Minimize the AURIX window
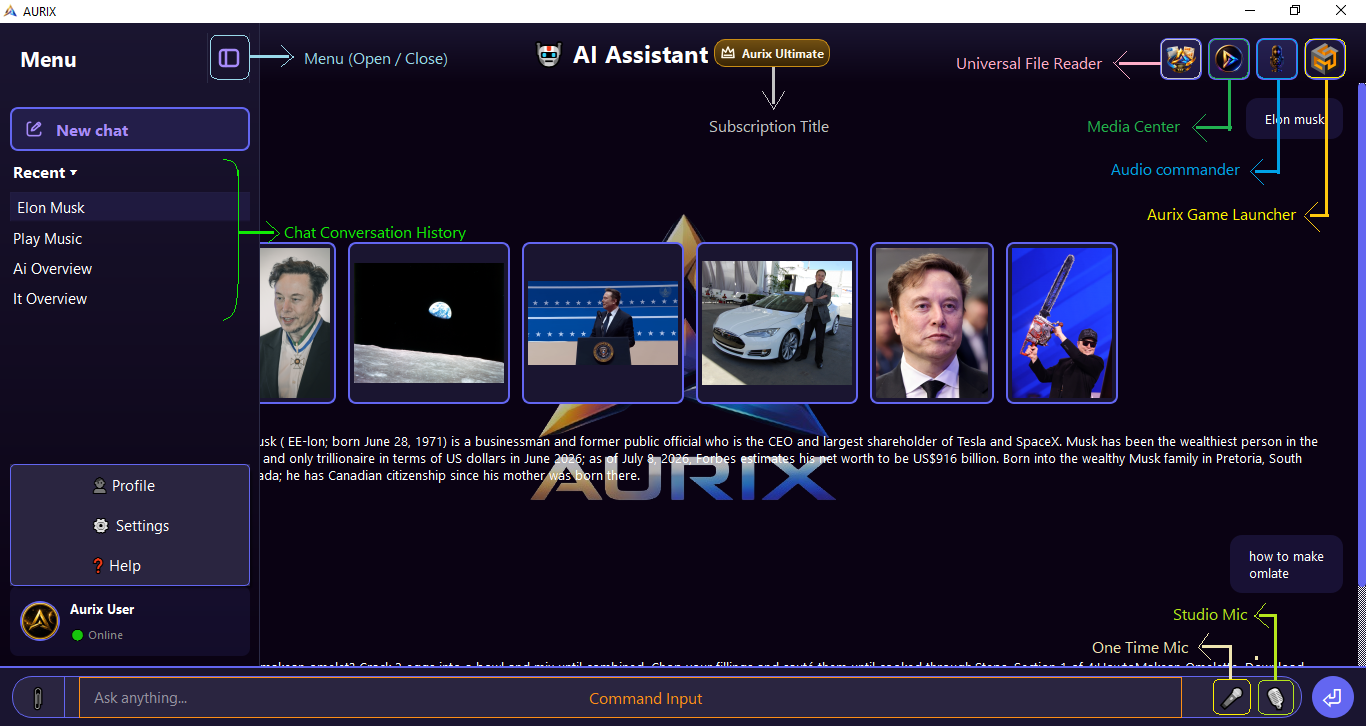 coord(1250,10)
